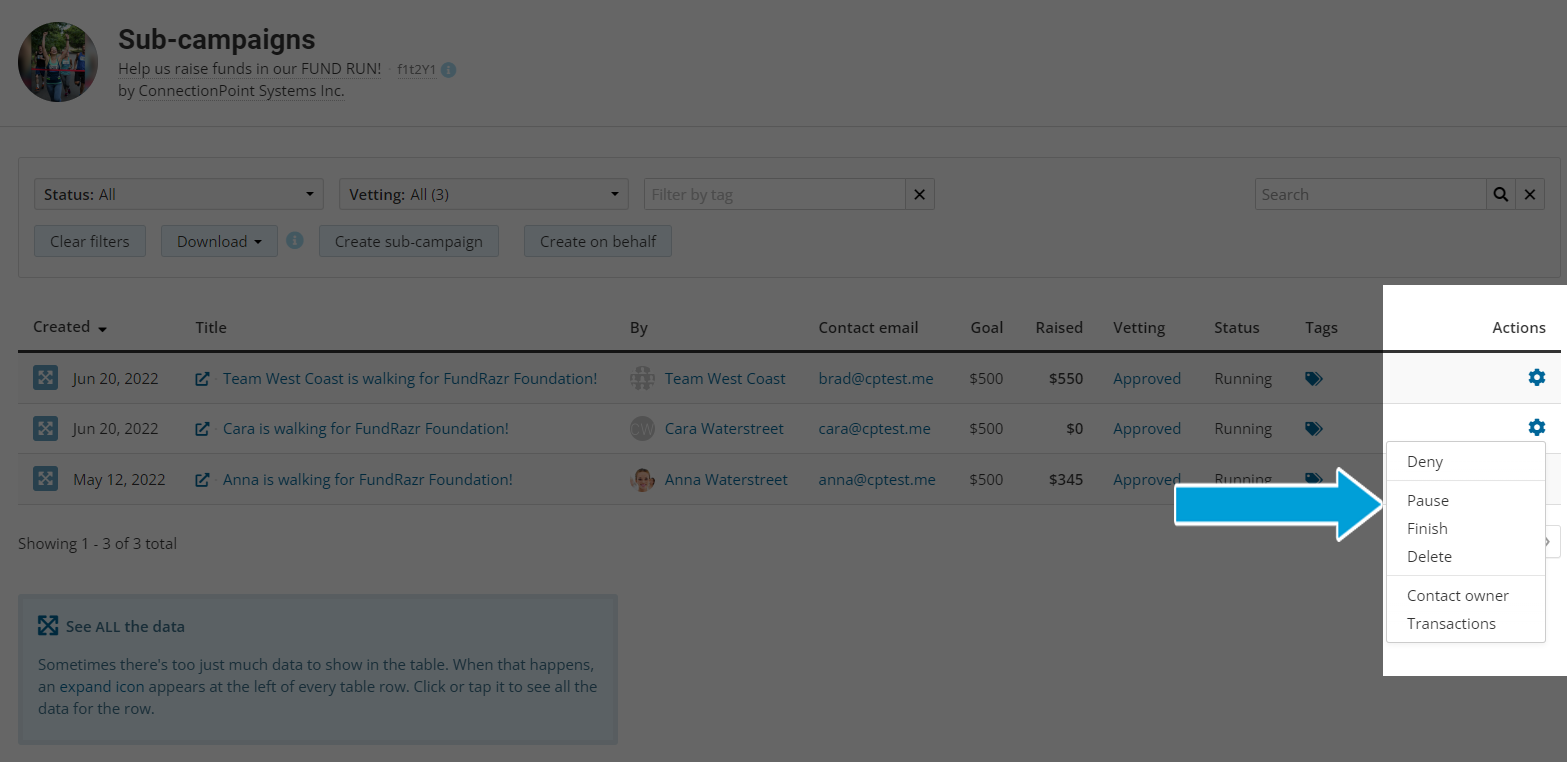This screenshot has width=1567, height=762.
Task: Click the Create sub-campaign button
Action: [408, 241]
